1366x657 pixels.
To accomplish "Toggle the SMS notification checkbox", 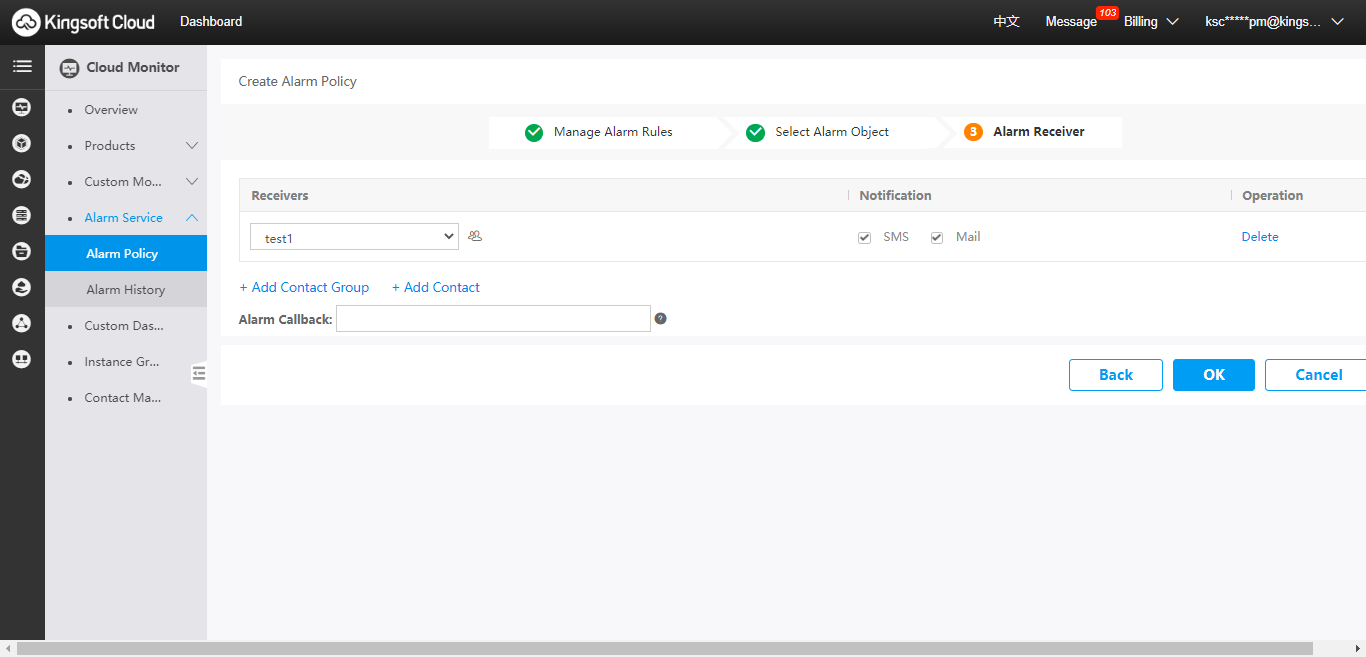I will pos(865,238).
